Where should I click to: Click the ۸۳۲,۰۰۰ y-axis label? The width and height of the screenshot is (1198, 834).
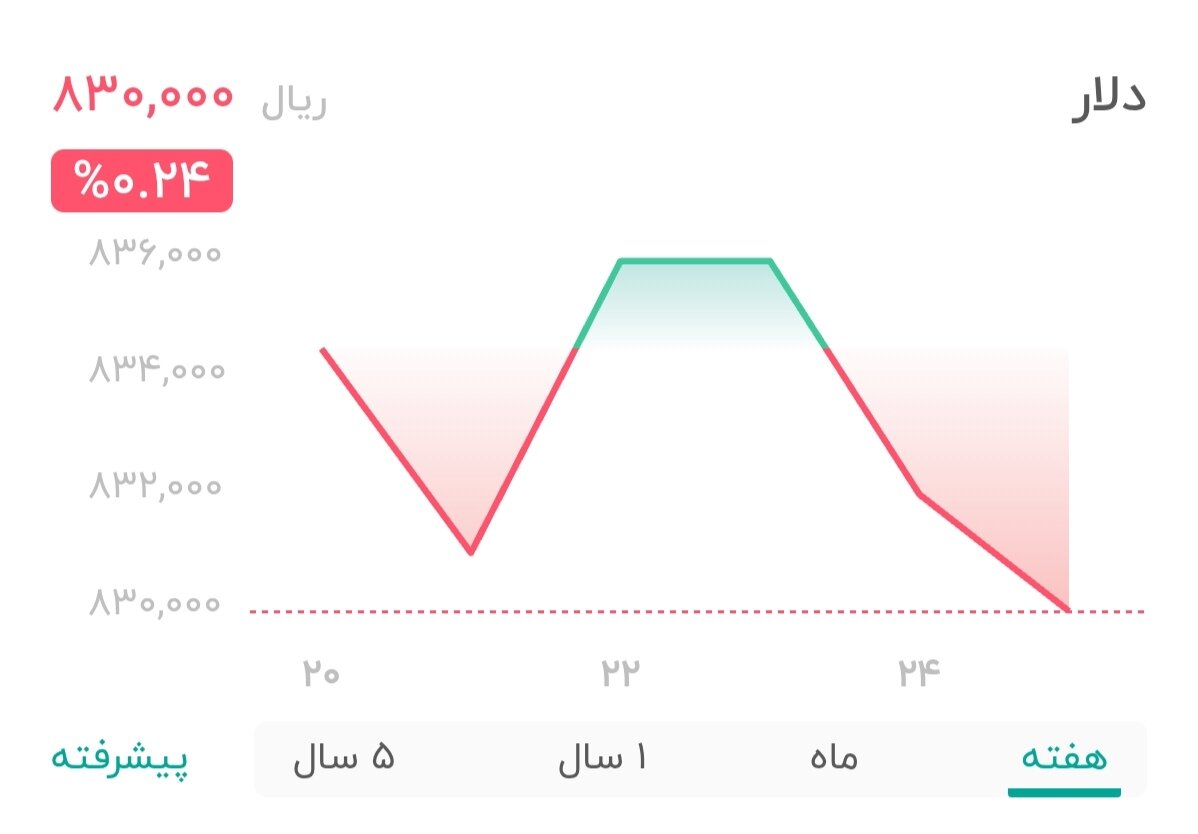click(156, 487)
